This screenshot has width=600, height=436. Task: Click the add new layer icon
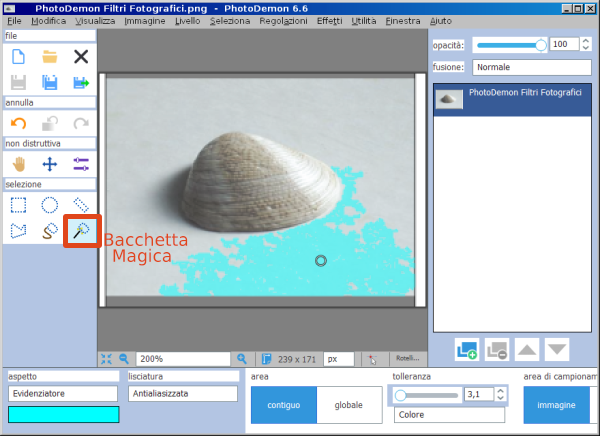[466, 349]
